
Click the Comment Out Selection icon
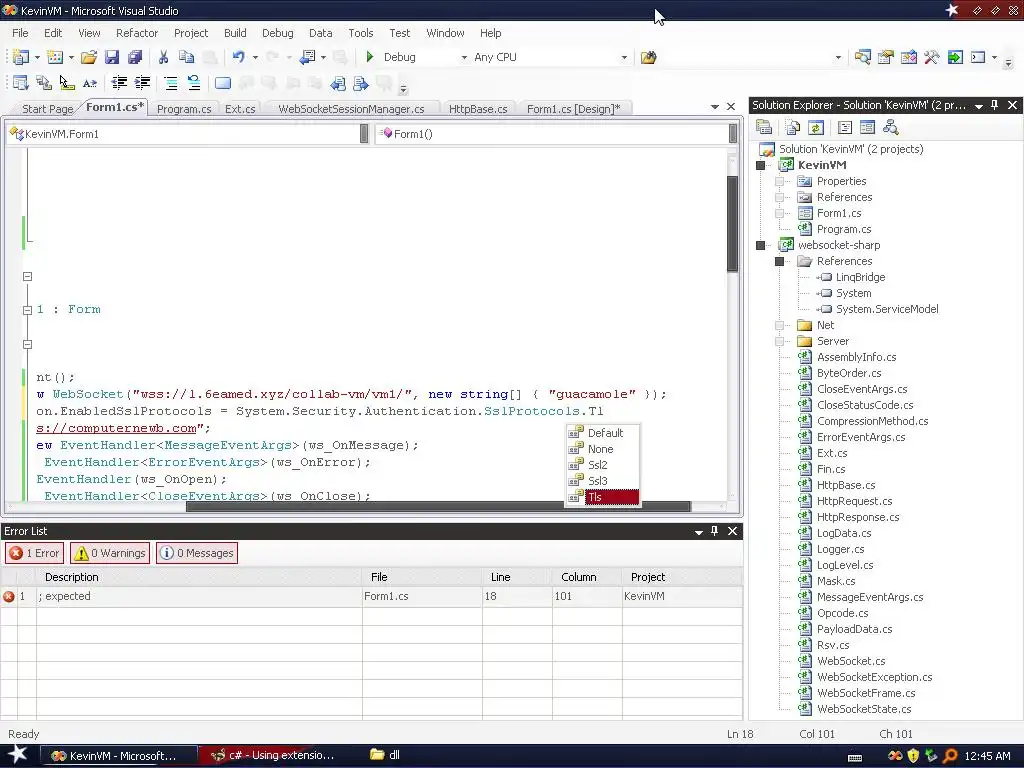pos(170,82)
